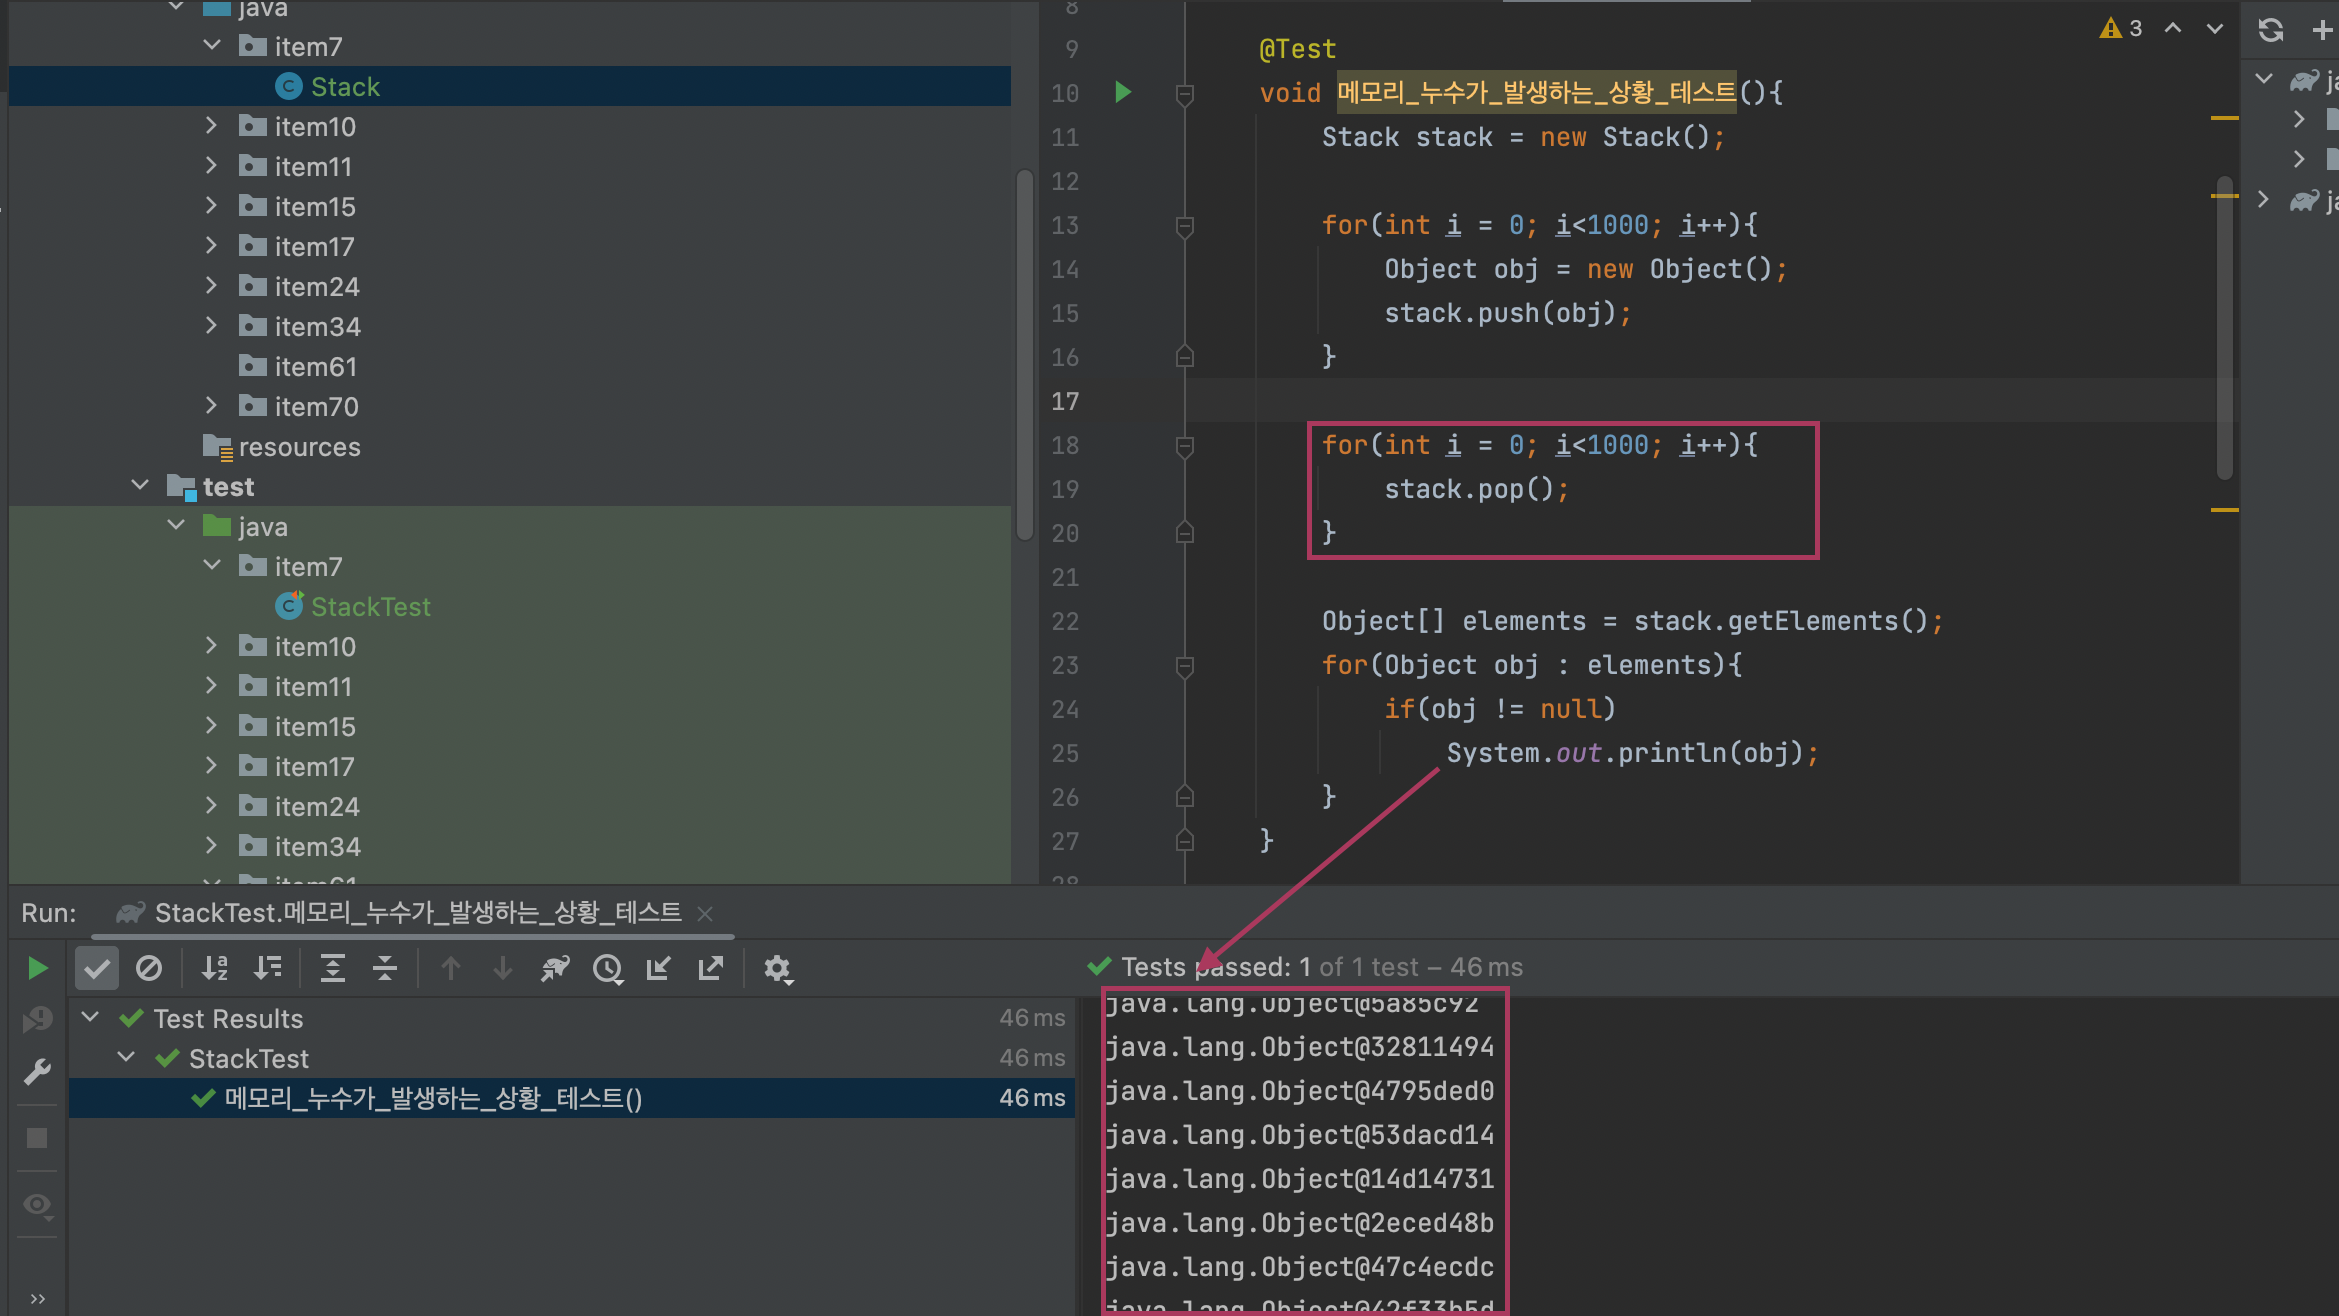
Task: Rerun the test with green play button
Action: click(x=37, y=968)
